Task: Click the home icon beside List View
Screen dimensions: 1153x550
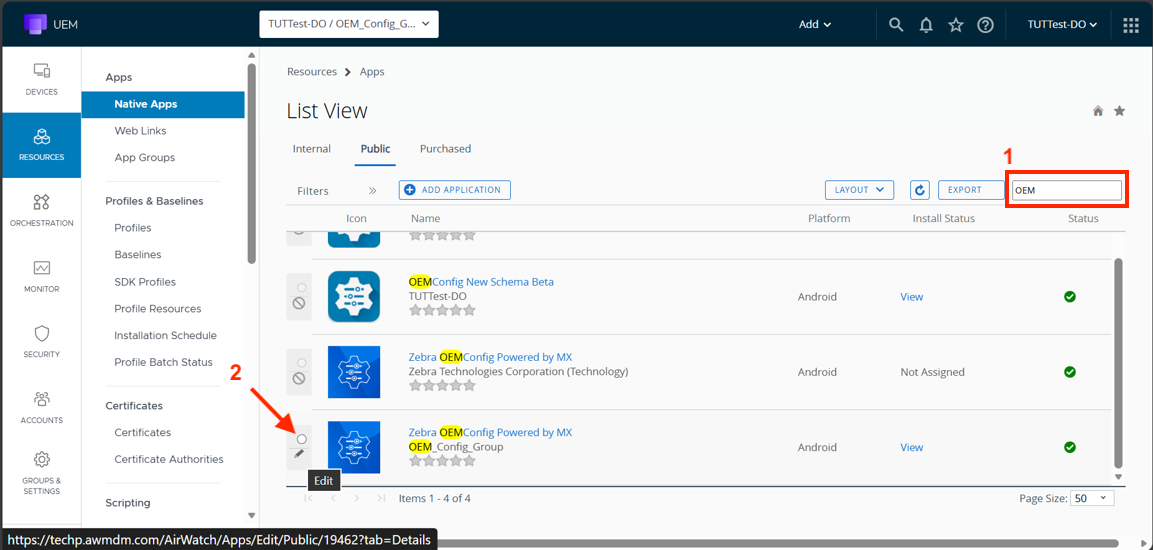Action: tap(1098, 111)
